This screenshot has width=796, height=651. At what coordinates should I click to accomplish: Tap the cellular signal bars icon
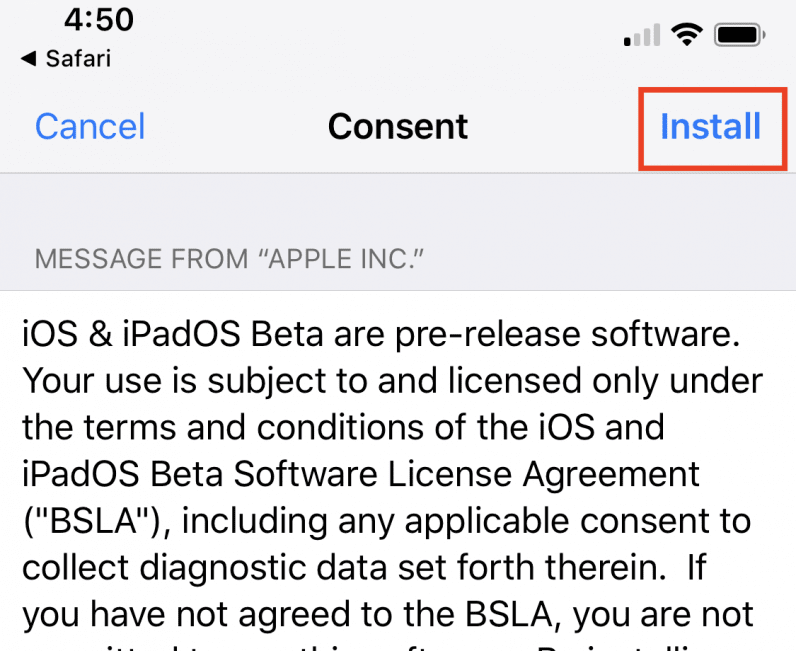(642, 35)
